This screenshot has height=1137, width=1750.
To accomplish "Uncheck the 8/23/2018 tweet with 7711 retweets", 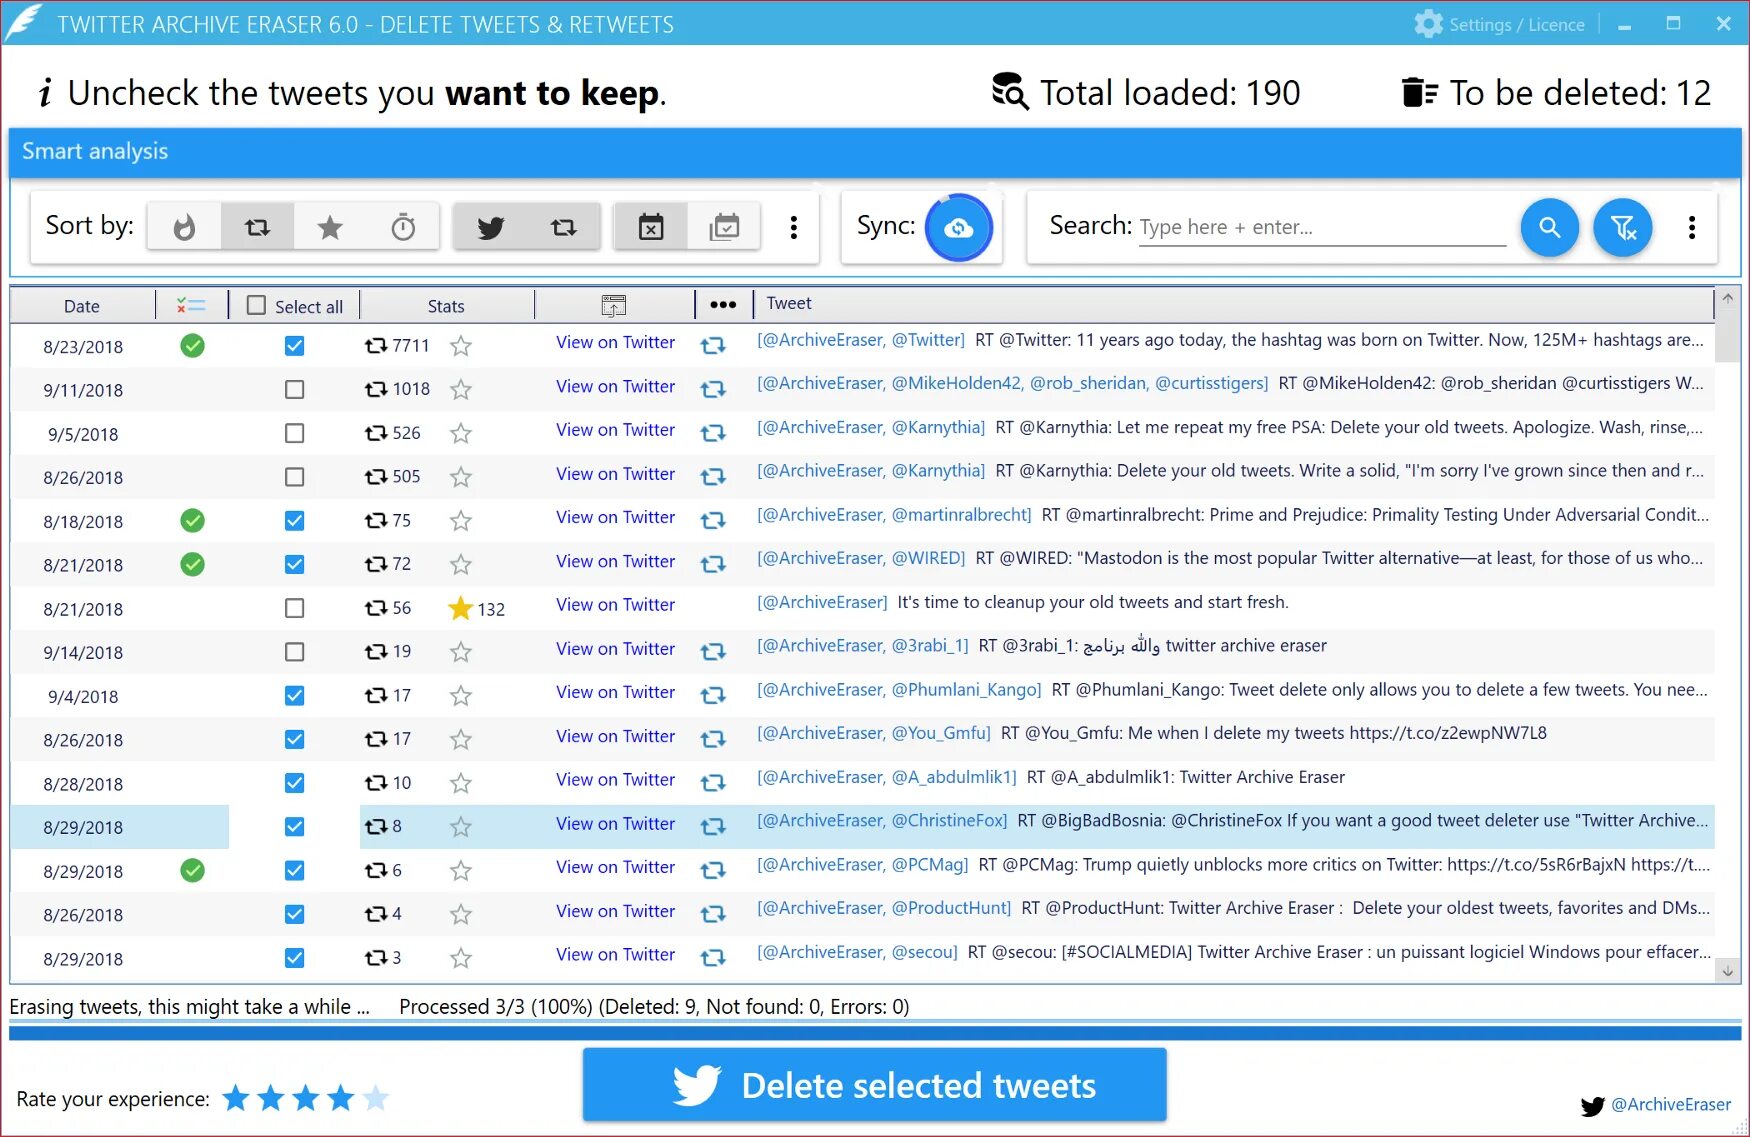I will coord(294,346).
